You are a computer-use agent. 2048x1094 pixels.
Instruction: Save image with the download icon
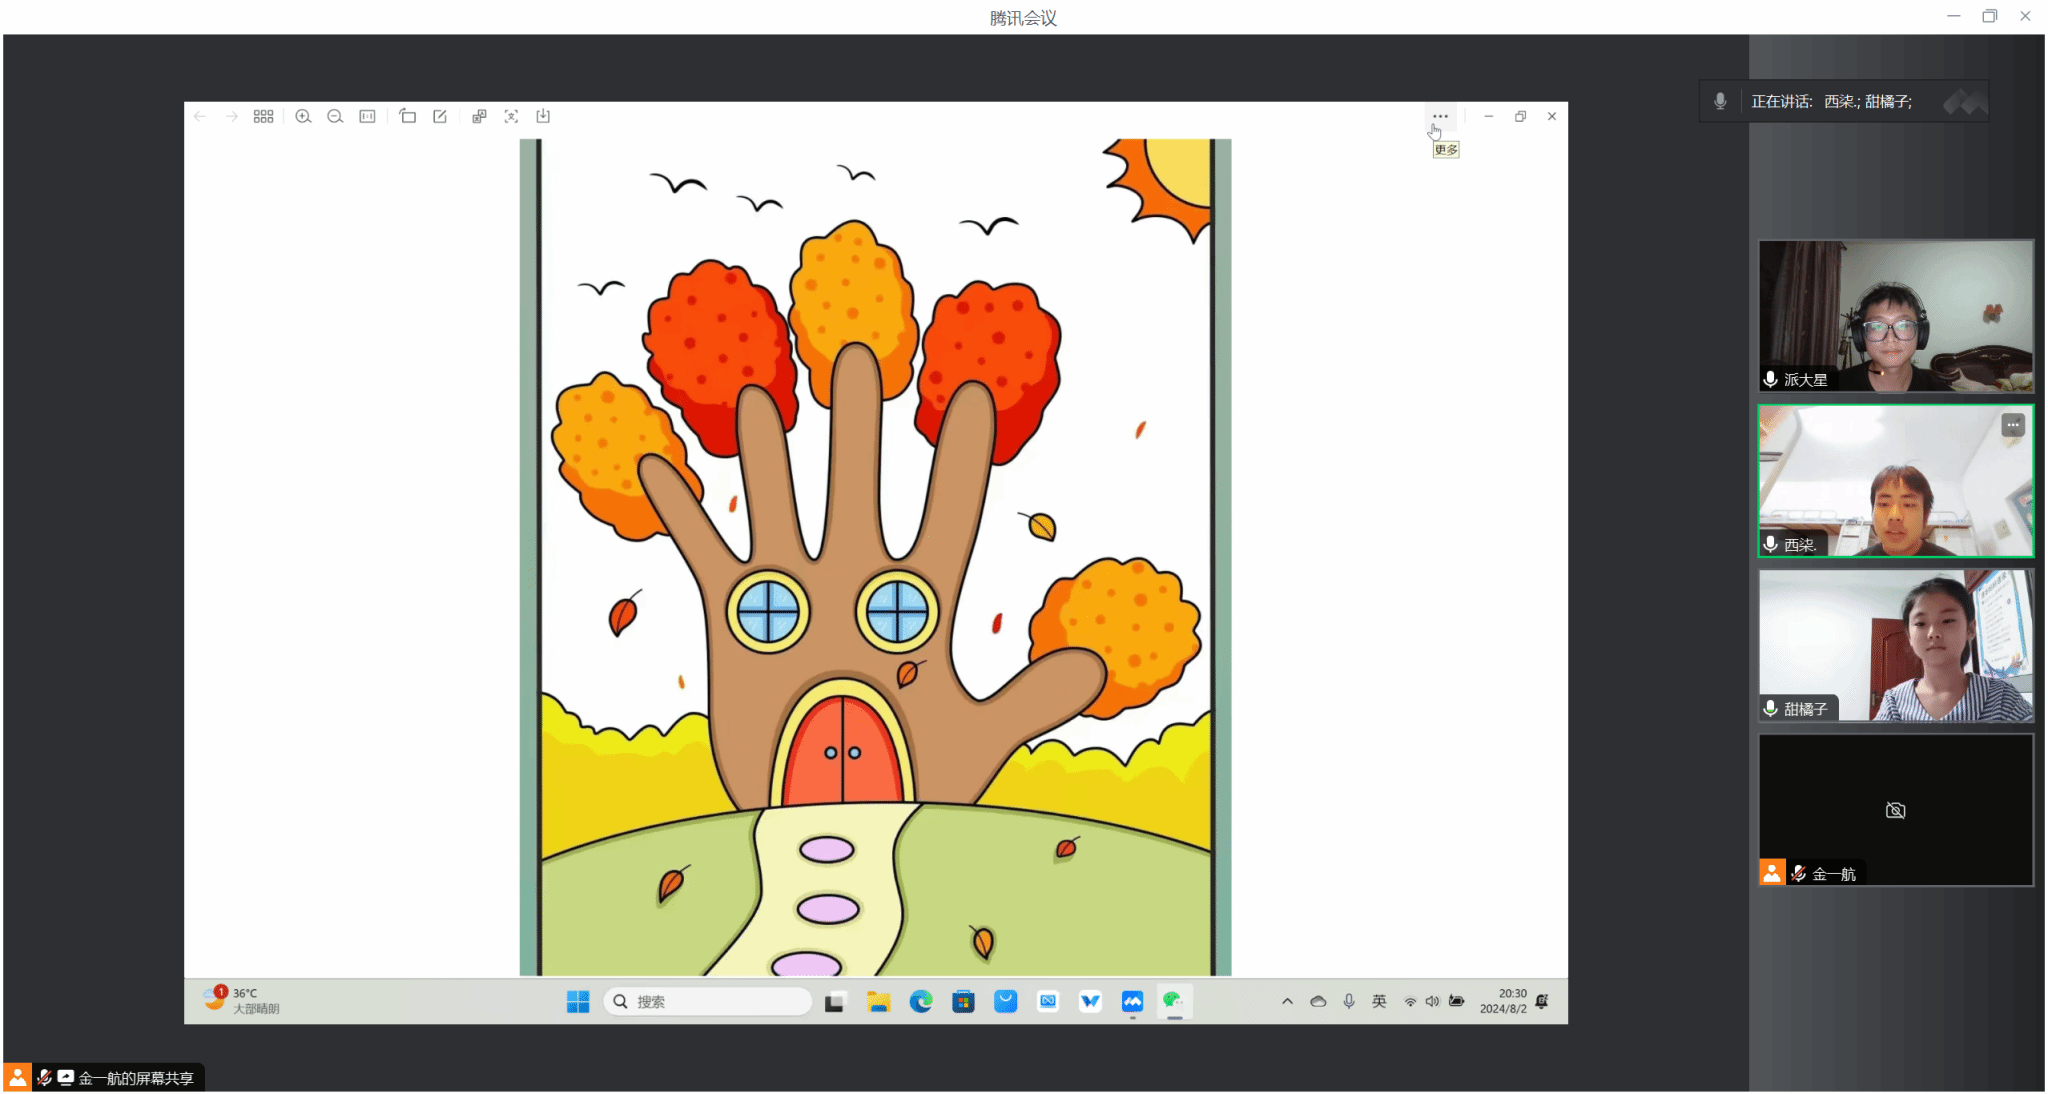pos(543,117)
